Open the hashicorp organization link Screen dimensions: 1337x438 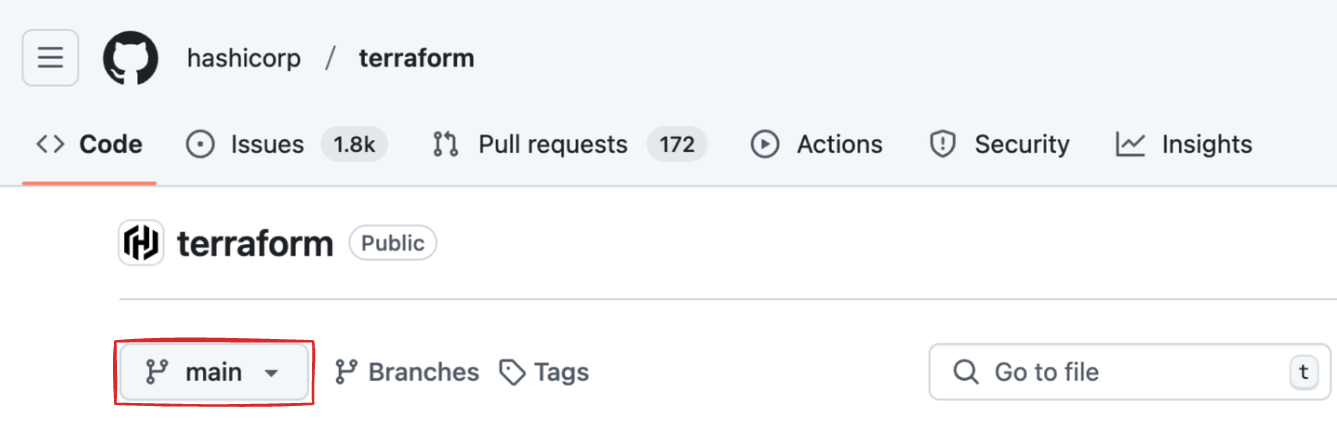pos(244,58)
